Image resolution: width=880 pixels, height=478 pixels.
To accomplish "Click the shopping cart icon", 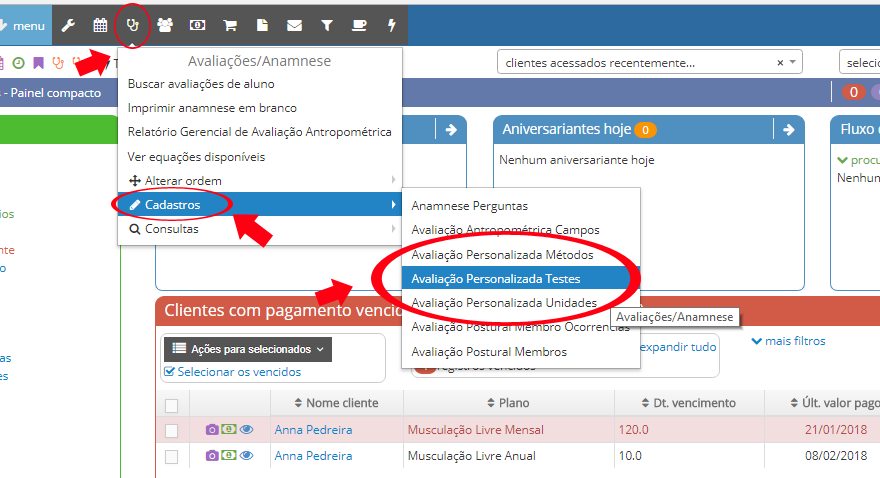I will pyautogui.click(x=230, y=25).
